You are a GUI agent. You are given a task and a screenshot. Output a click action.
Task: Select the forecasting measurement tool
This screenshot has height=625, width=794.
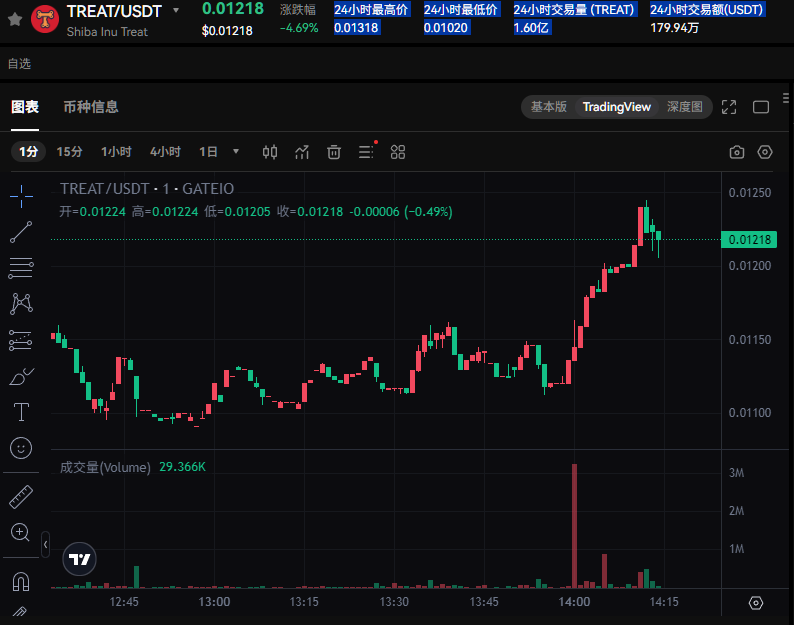[21, 340]
